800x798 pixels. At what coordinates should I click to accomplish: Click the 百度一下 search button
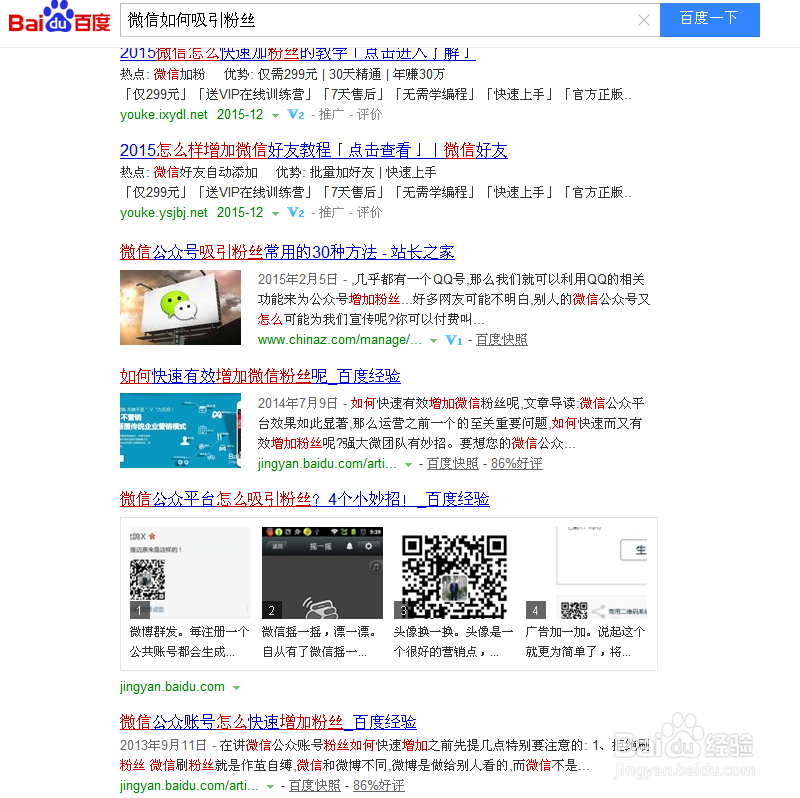[709, 19]
